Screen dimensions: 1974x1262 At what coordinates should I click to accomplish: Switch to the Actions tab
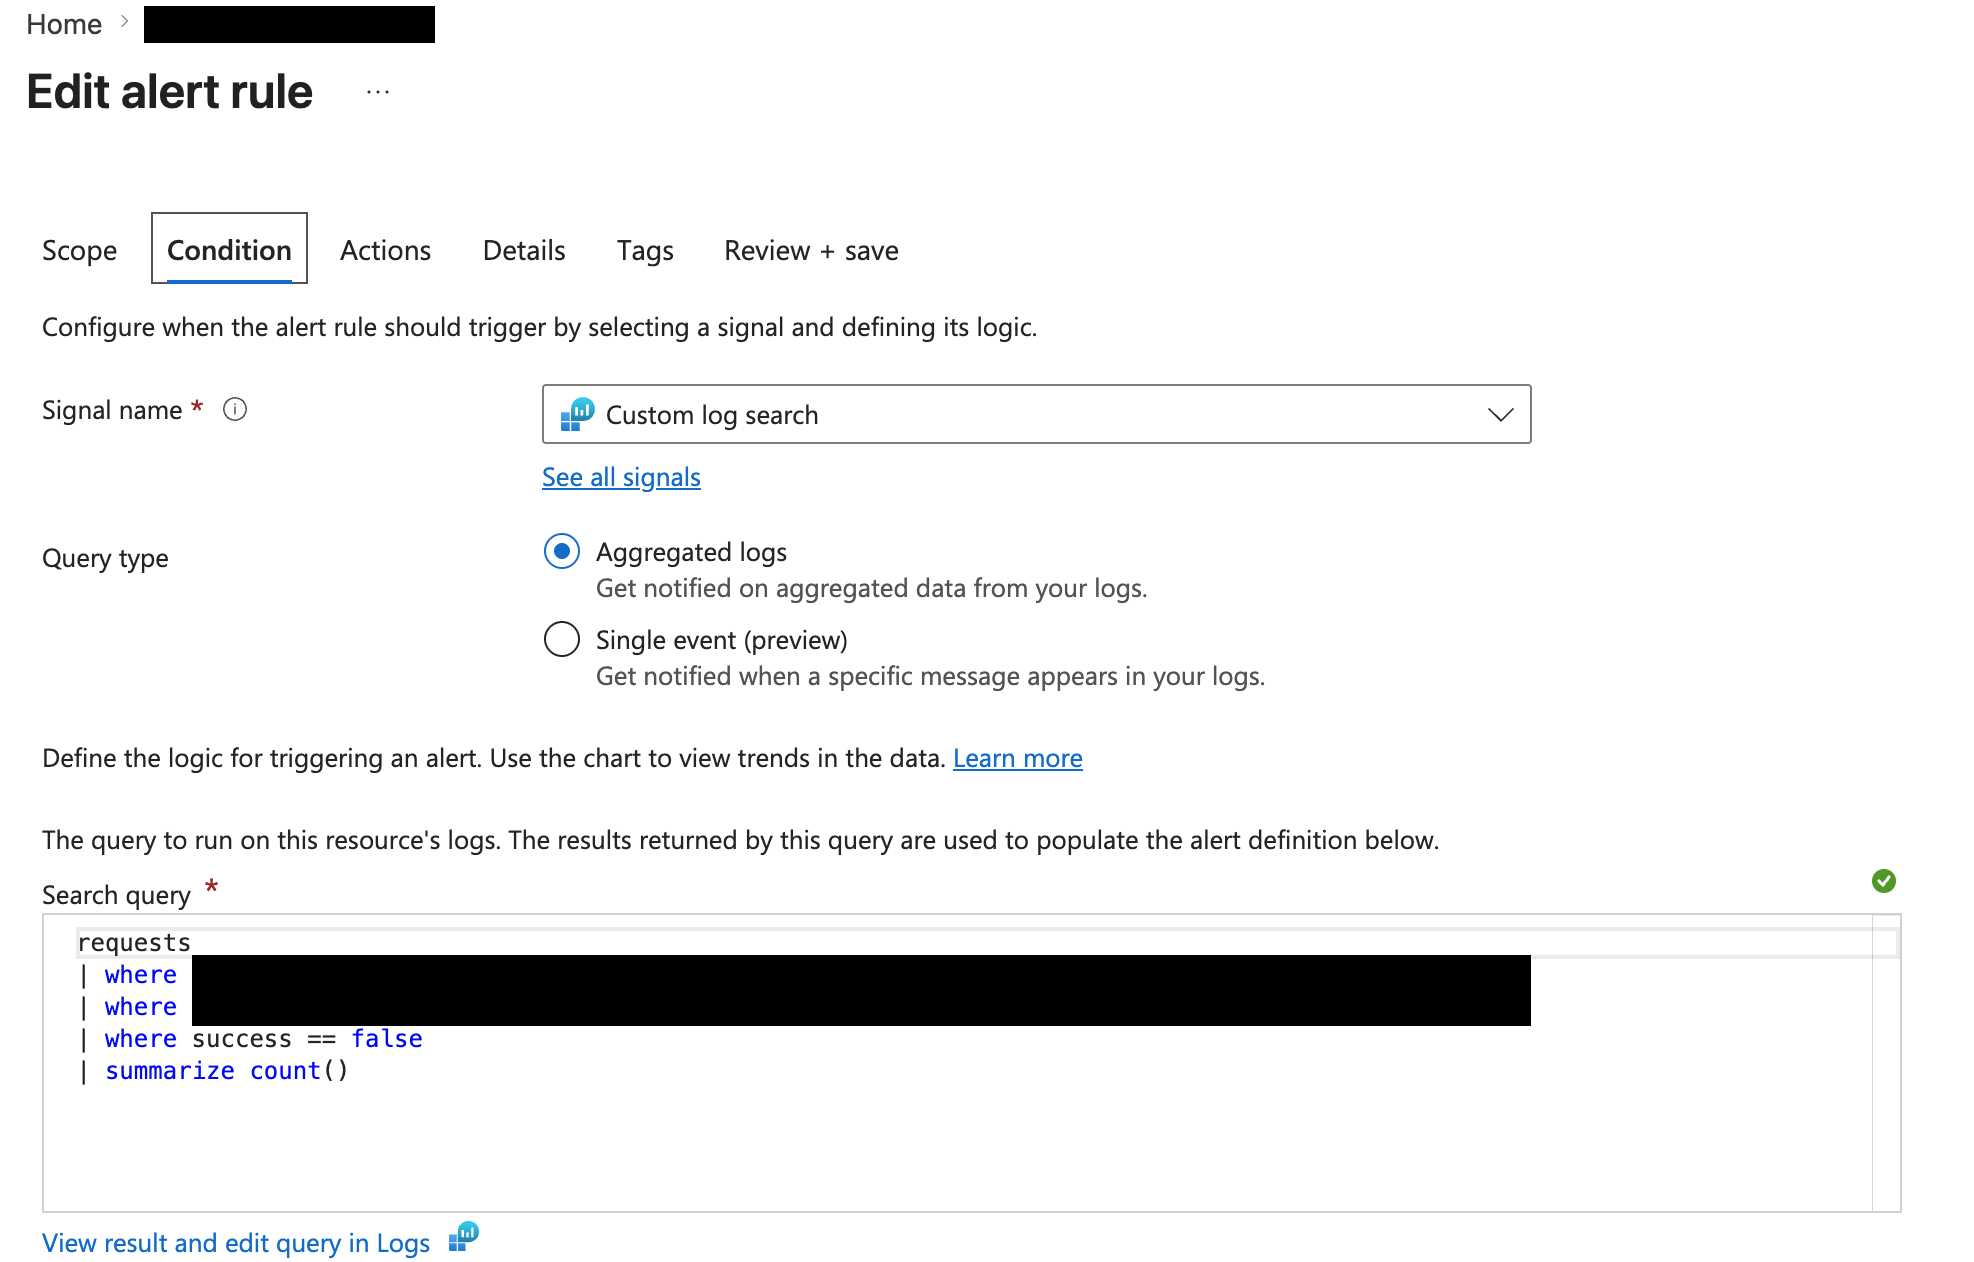(385, 250)
